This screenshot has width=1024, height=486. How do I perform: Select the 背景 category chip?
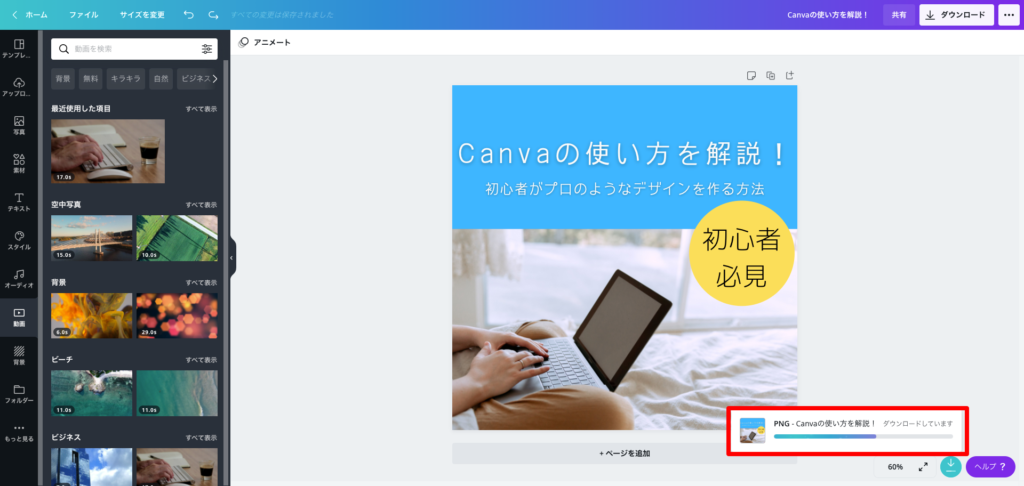[63, 79]
